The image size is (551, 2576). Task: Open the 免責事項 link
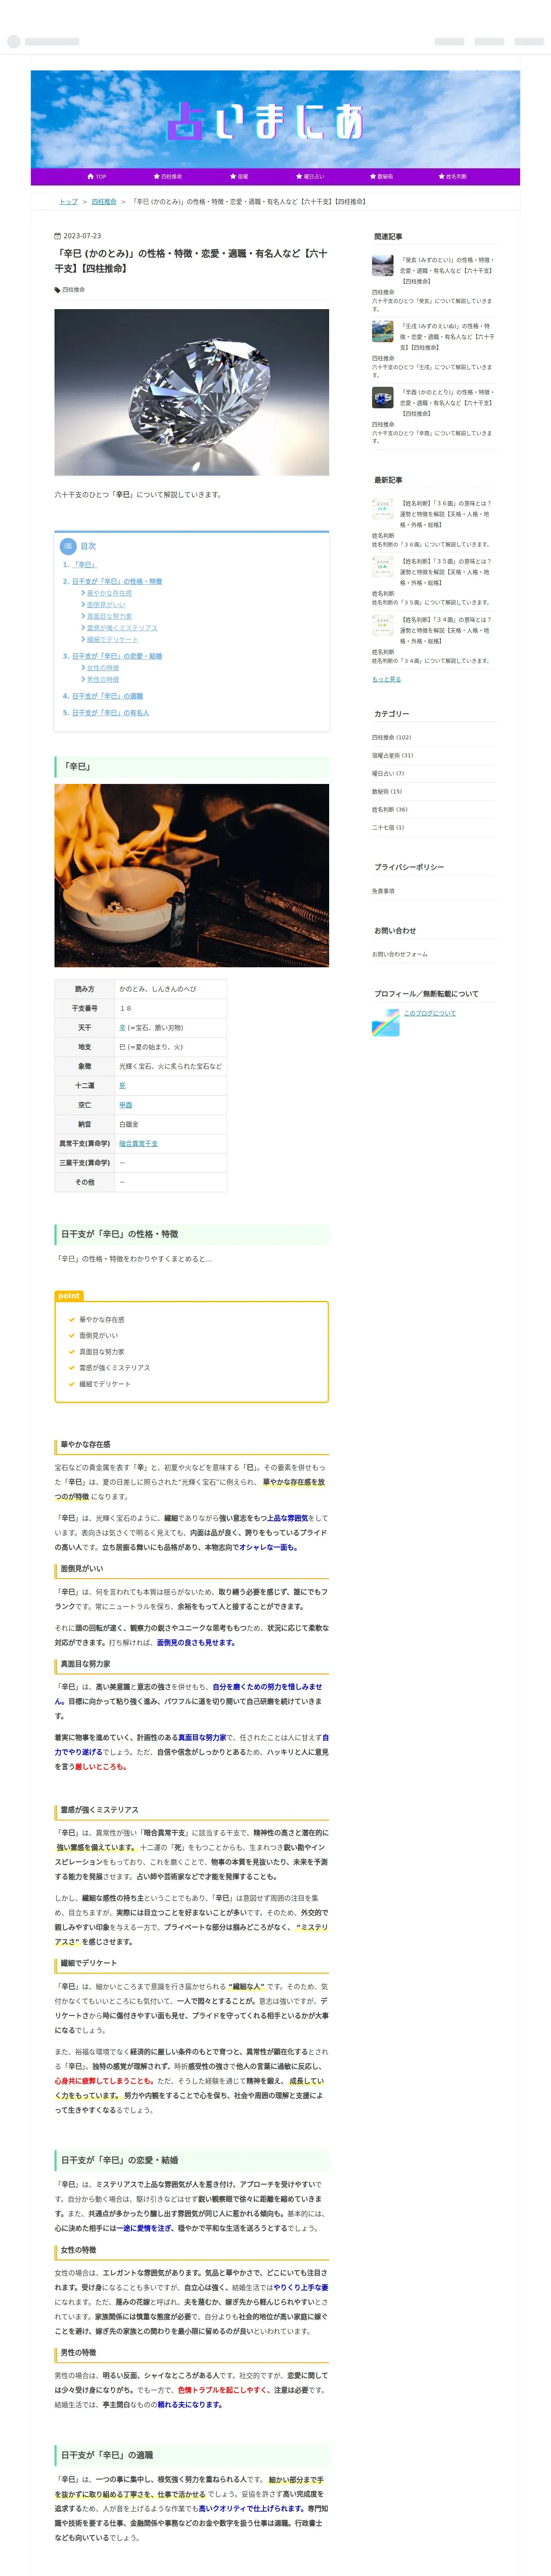pos(383,891)
